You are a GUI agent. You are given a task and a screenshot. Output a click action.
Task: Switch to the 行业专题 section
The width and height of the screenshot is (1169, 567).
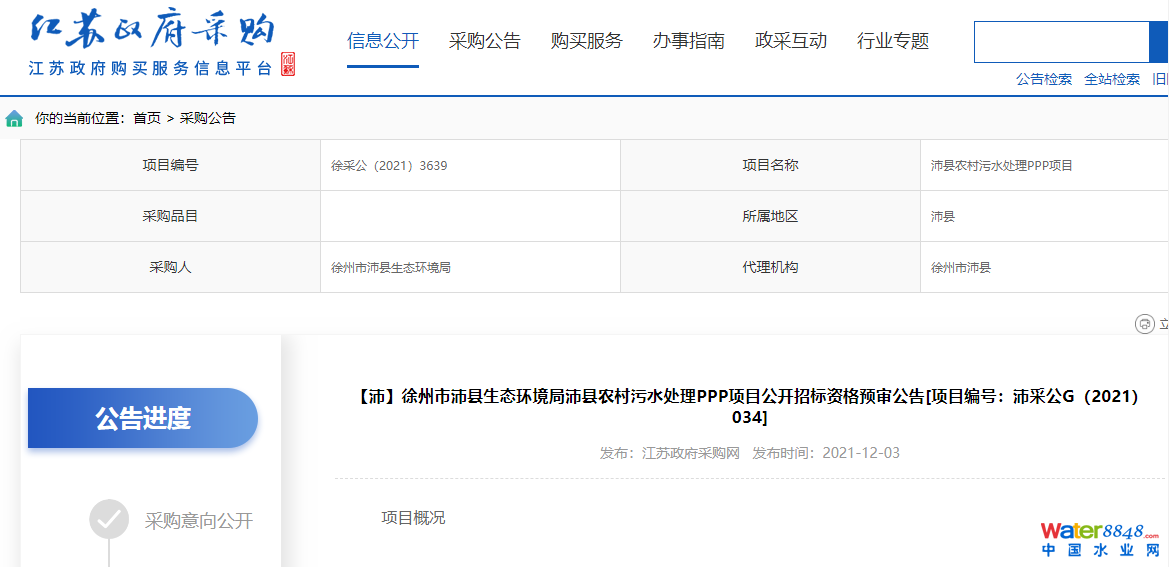tap(893, 41)
